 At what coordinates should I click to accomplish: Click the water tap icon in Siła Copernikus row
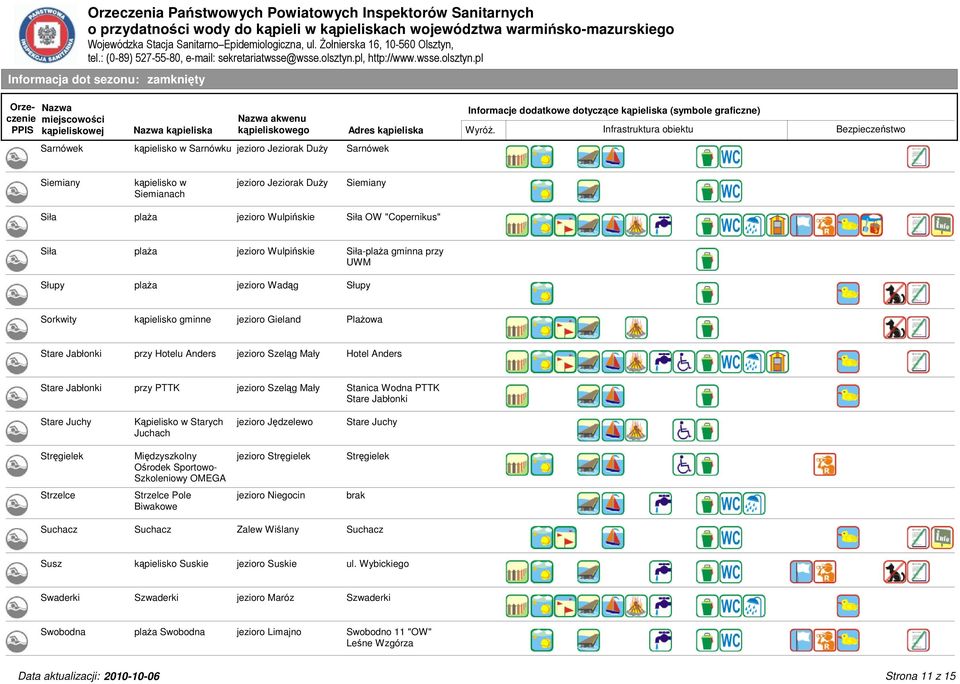[661, 225]
